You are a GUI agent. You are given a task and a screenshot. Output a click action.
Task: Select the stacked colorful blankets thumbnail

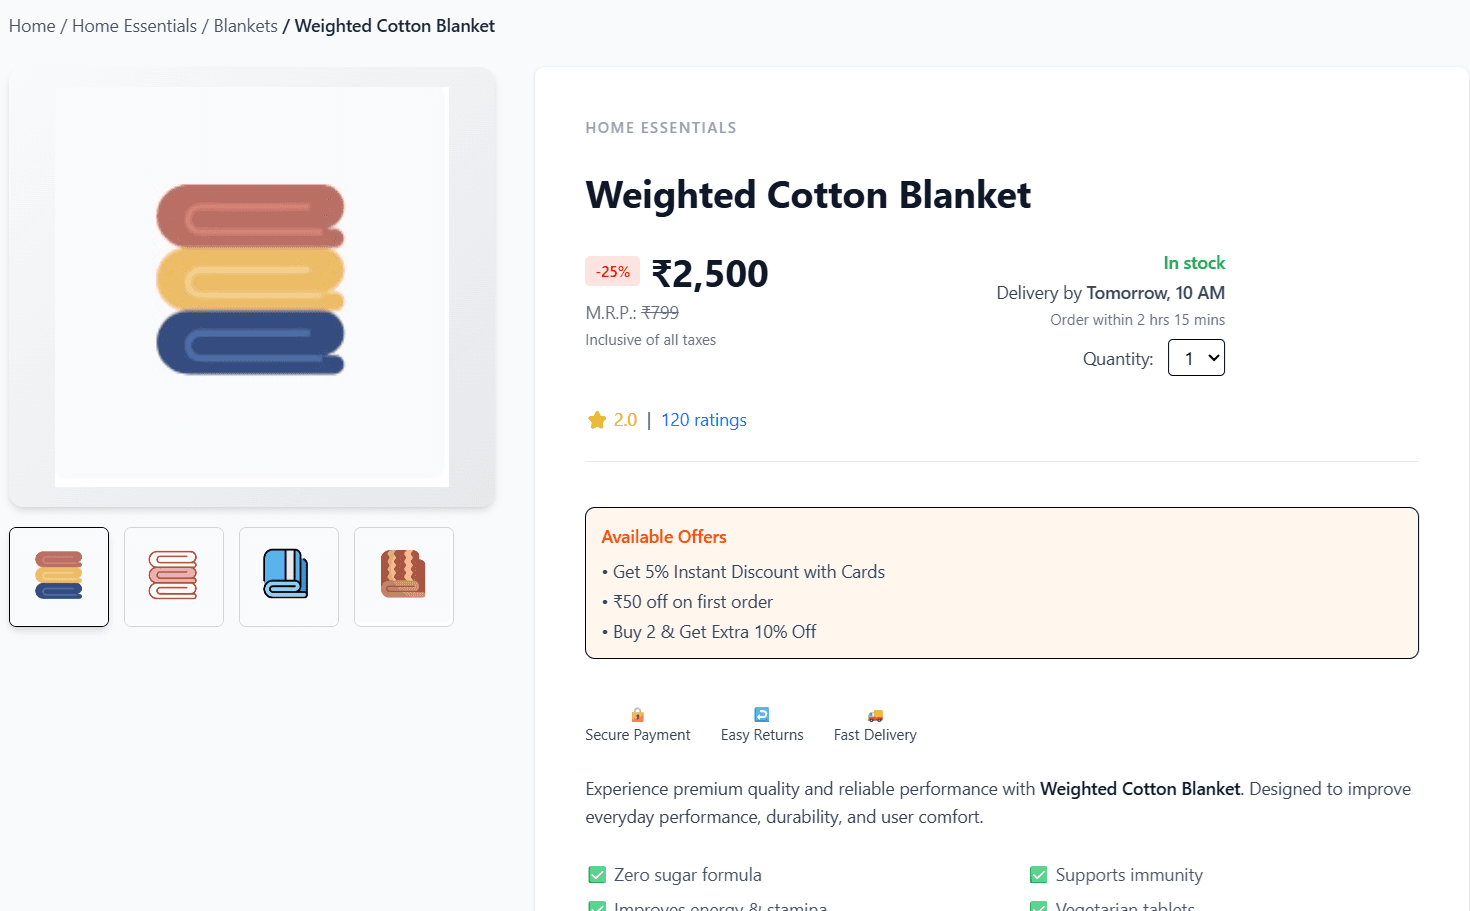[x=59, y=577]
